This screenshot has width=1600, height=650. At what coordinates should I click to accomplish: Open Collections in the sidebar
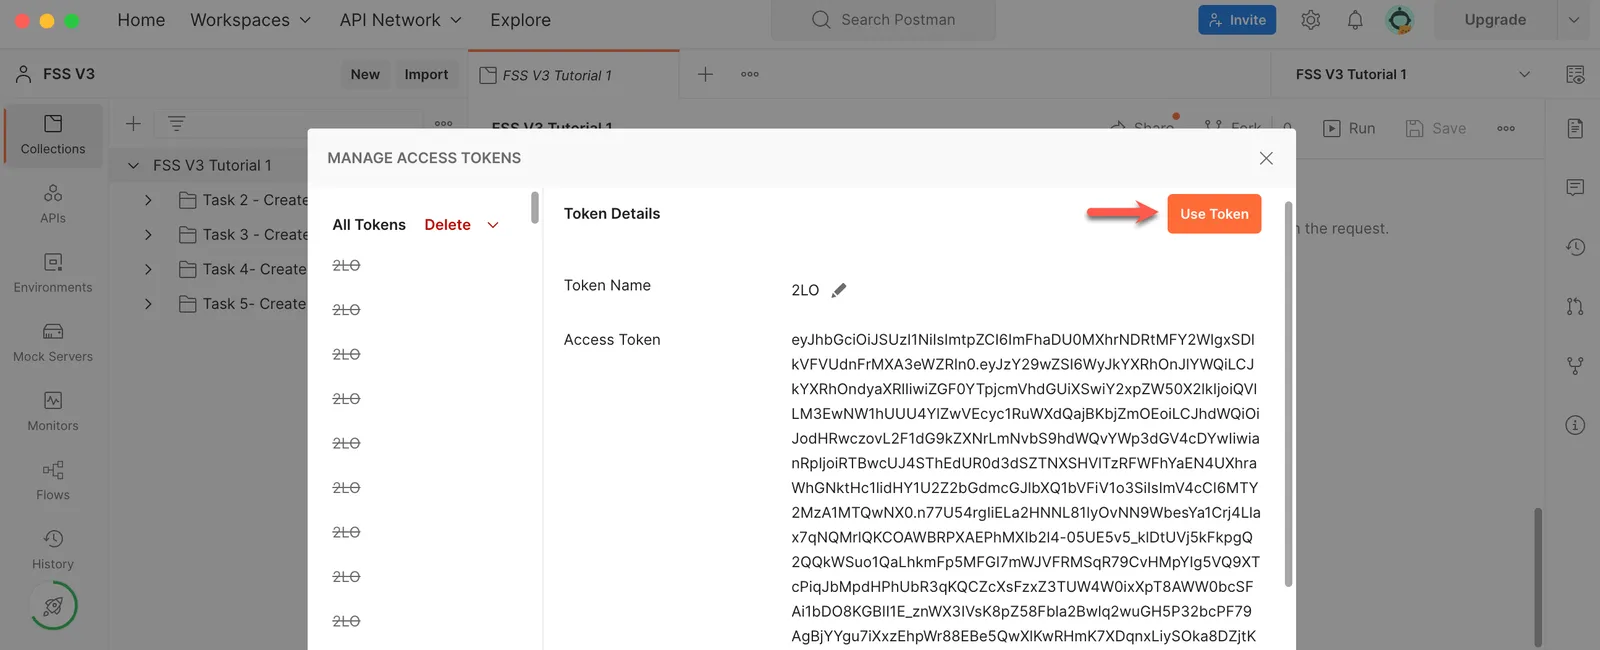point(53,135)
